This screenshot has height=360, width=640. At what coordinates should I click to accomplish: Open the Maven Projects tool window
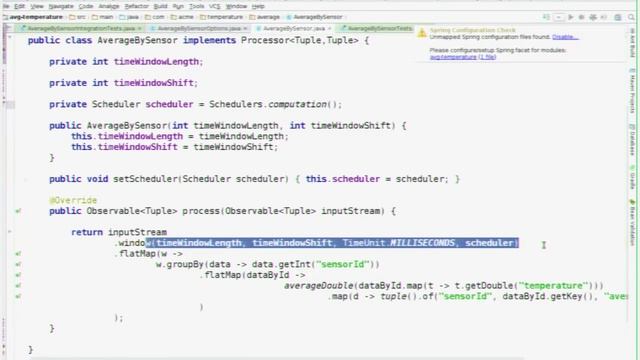pos(632,92)
